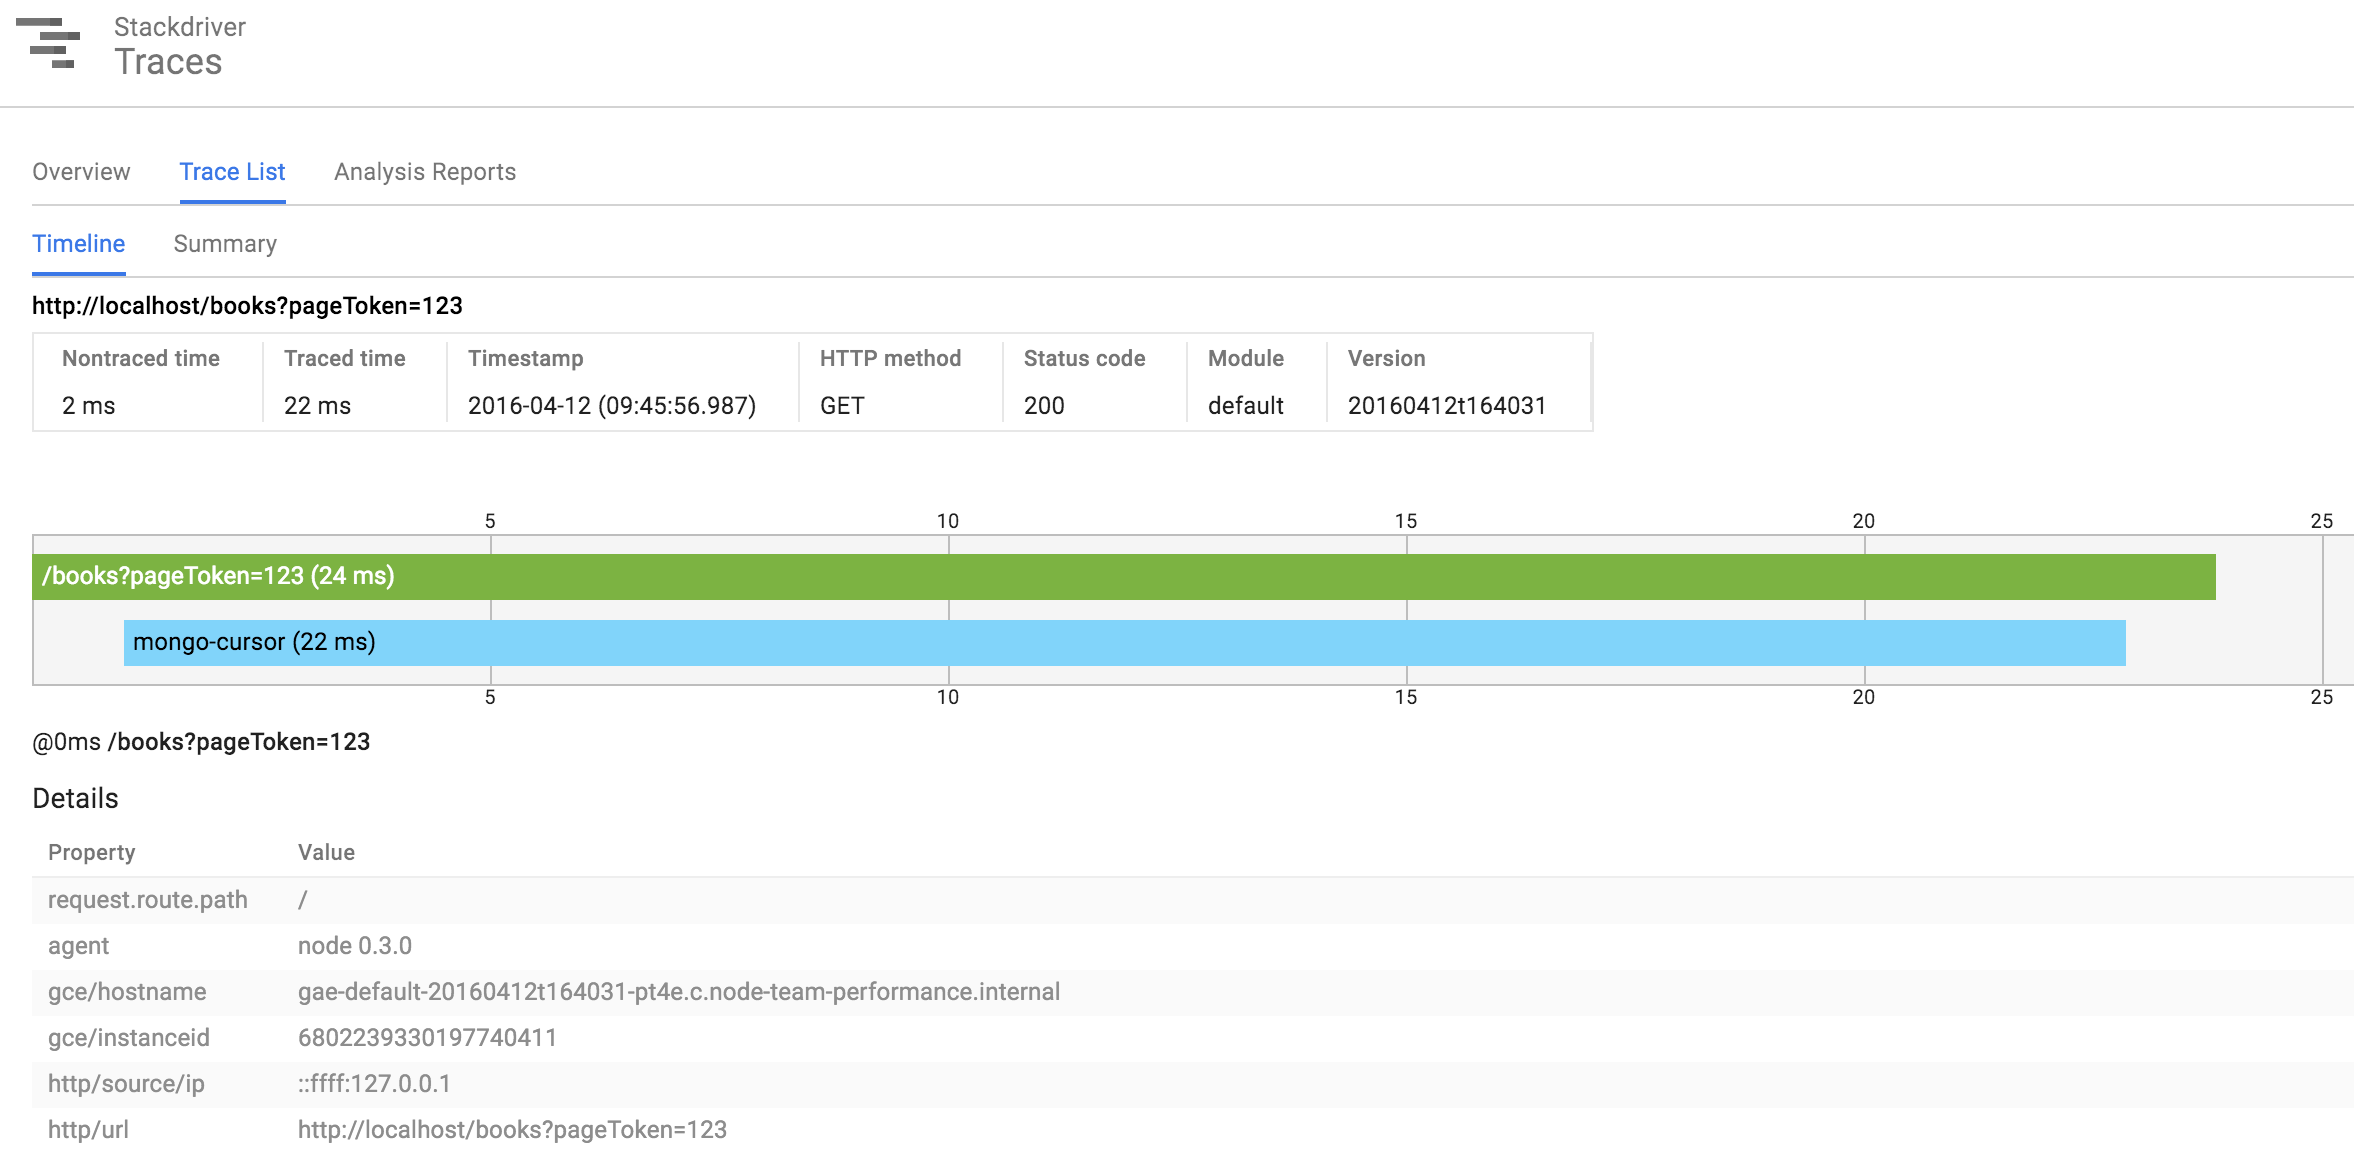Click the Property column header

click(x=91, y=853)
